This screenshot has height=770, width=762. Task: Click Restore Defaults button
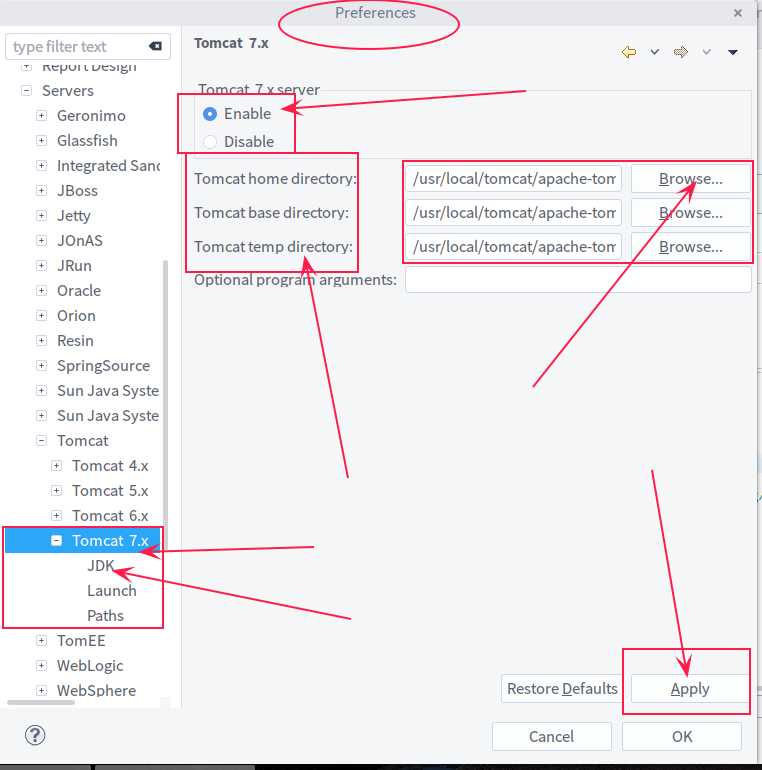[x=562, y=688]
